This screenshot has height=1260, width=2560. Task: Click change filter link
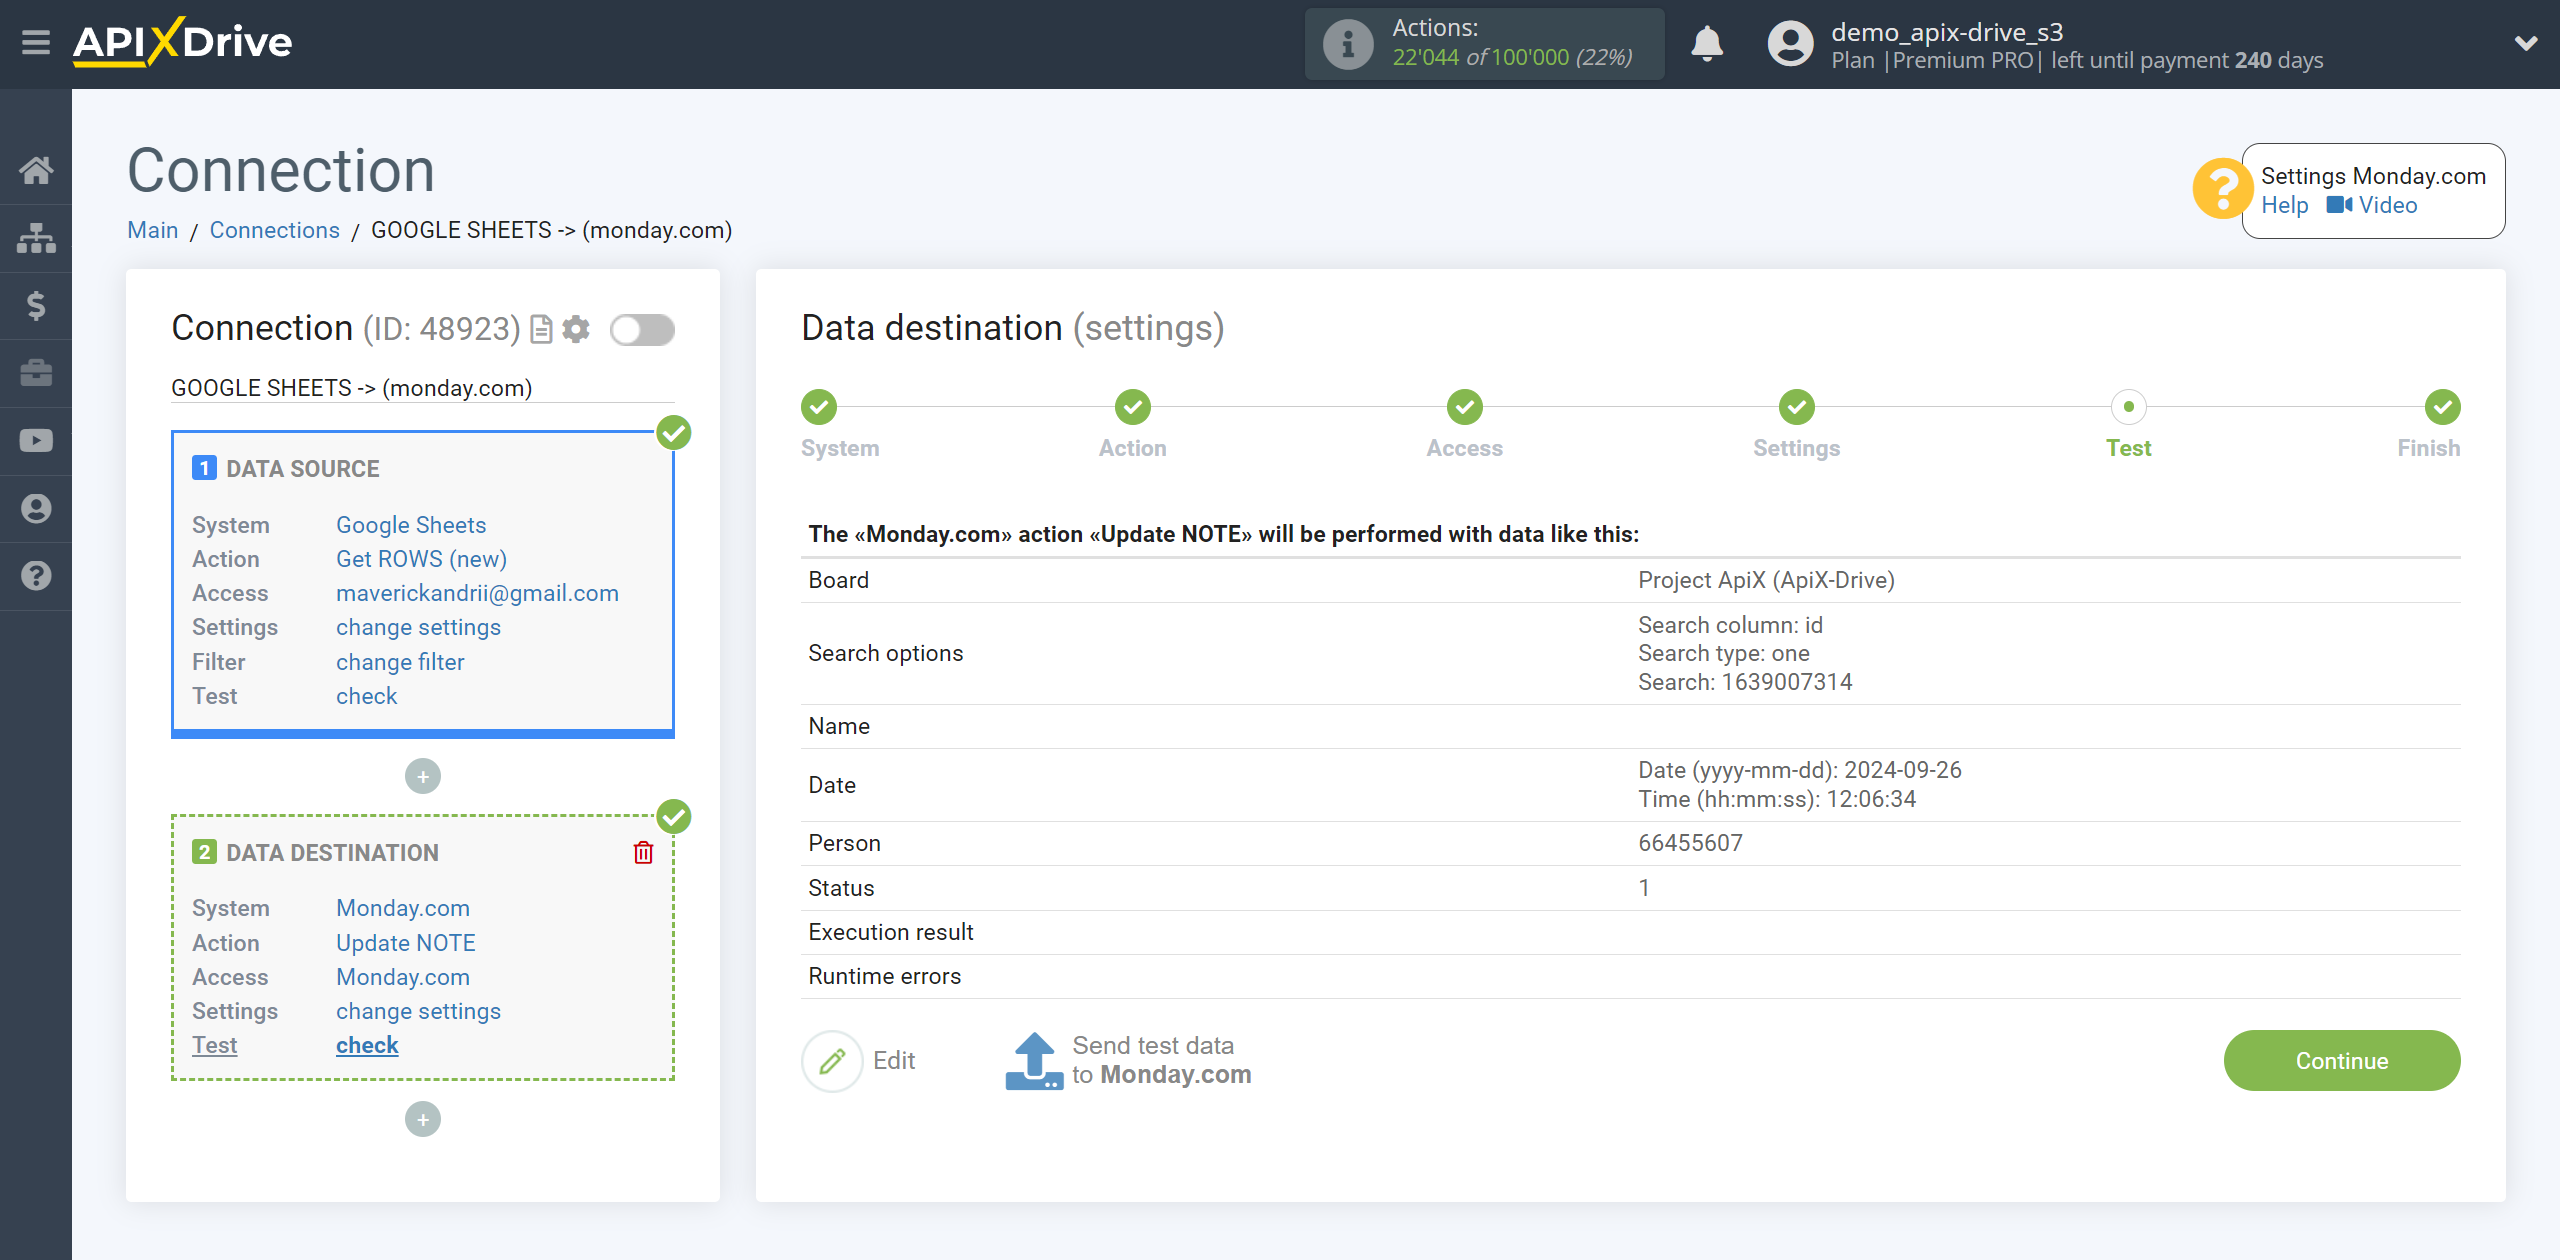point(400,662)
